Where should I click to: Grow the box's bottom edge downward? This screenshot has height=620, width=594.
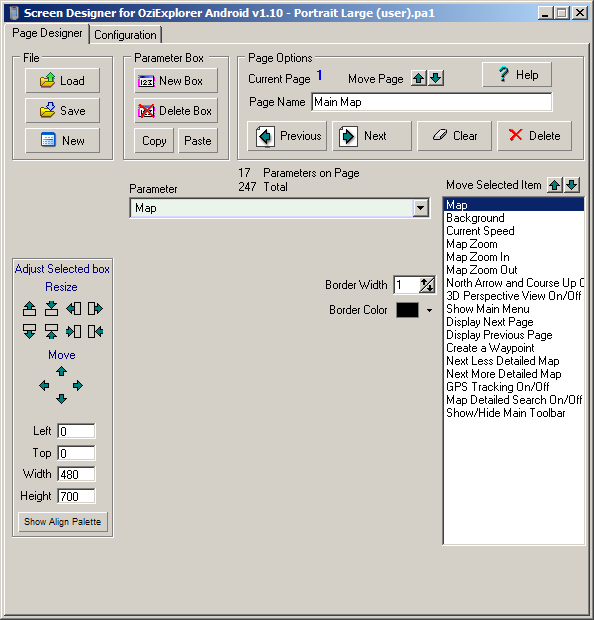pos(29,331)
